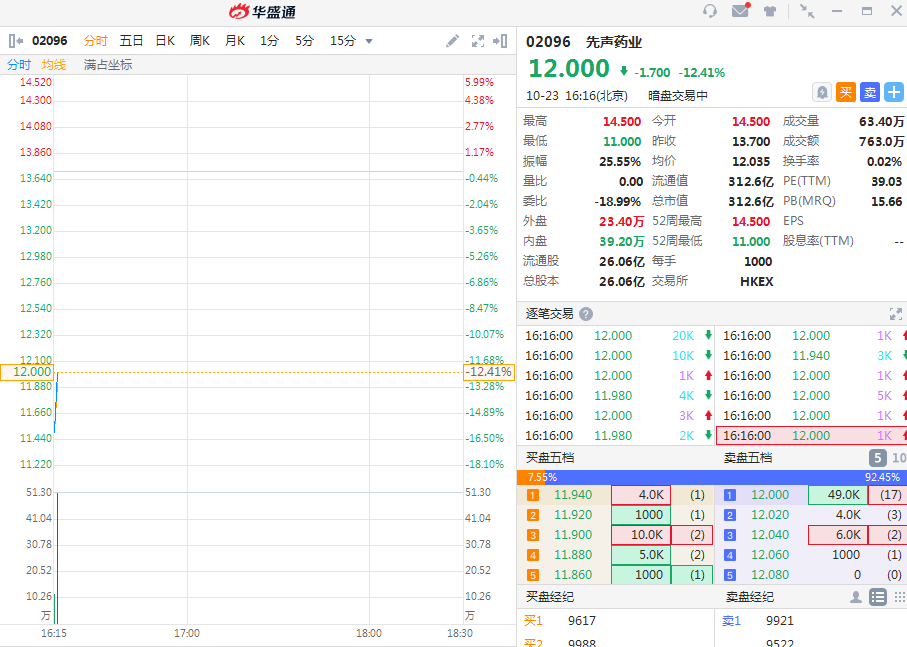Switch to the 五日 chart tab
This screenshot has height=647, width=907.
131,41
